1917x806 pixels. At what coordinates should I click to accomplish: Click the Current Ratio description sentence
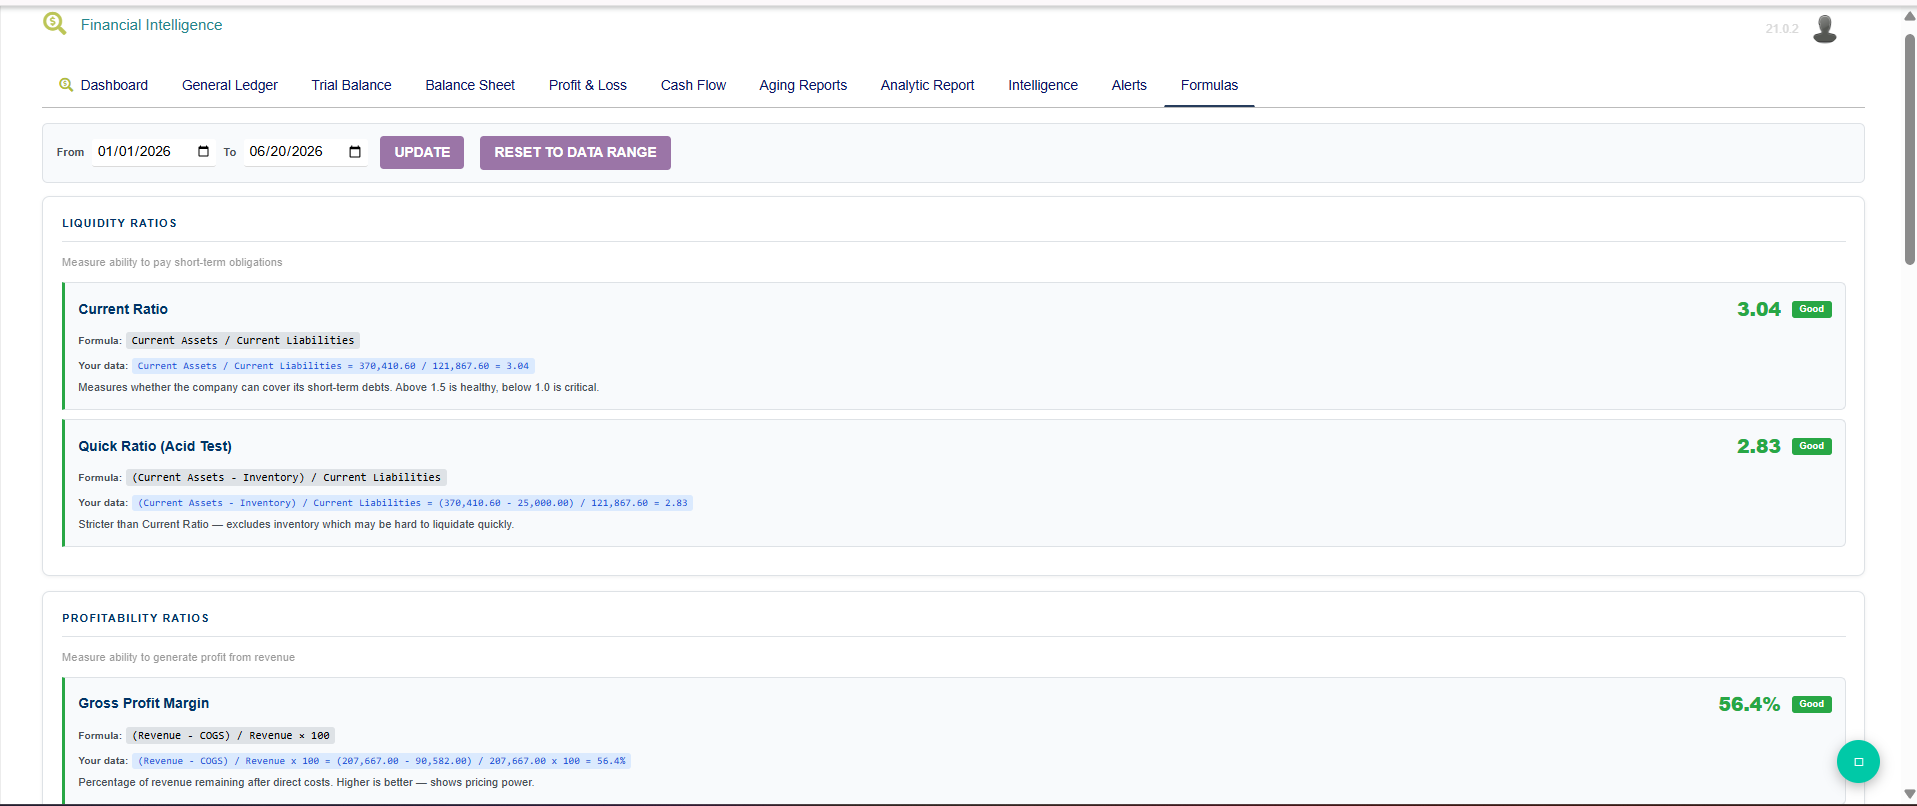click(x=339, y=388)
